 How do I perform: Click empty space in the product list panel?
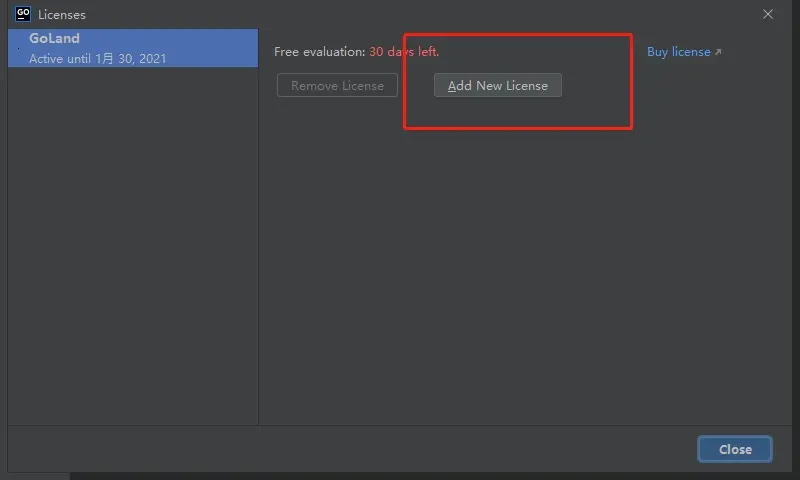132,250
